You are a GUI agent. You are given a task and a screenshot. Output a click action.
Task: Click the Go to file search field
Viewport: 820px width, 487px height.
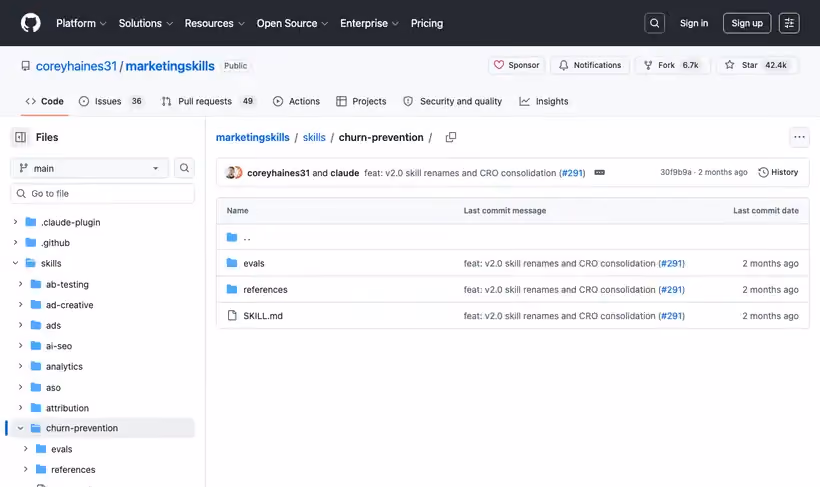[102, 194]
